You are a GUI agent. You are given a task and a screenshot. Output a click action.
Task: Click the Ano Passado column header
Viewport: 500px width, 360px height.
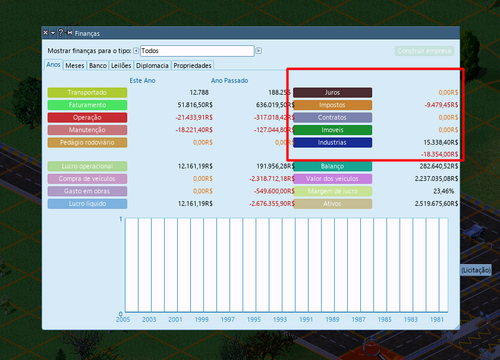tap(229, 80)
